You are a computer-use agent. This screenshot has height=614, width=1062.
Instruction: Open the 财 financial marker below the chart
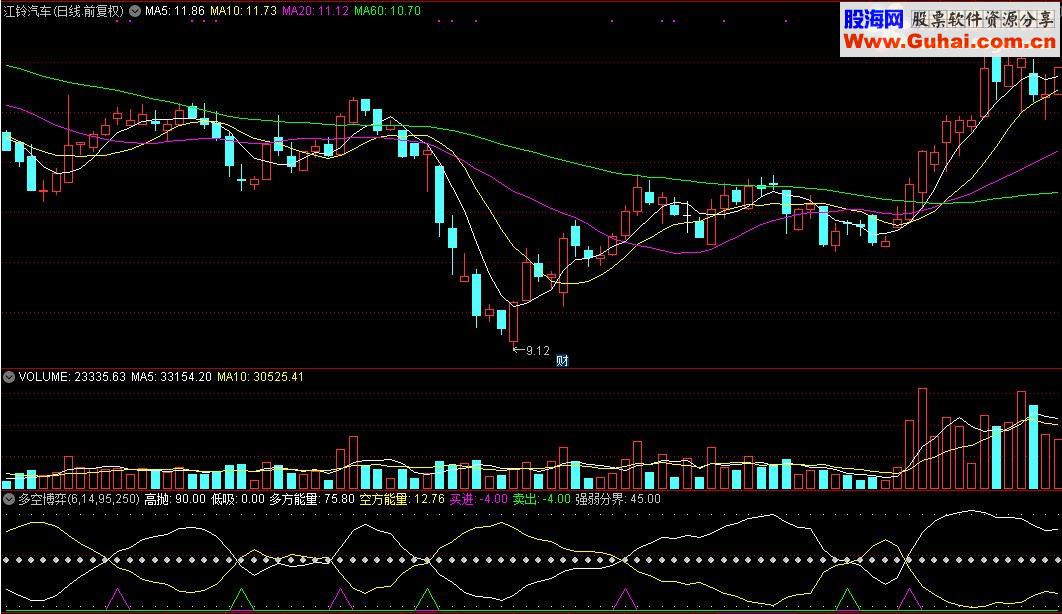tap(562, 361)
